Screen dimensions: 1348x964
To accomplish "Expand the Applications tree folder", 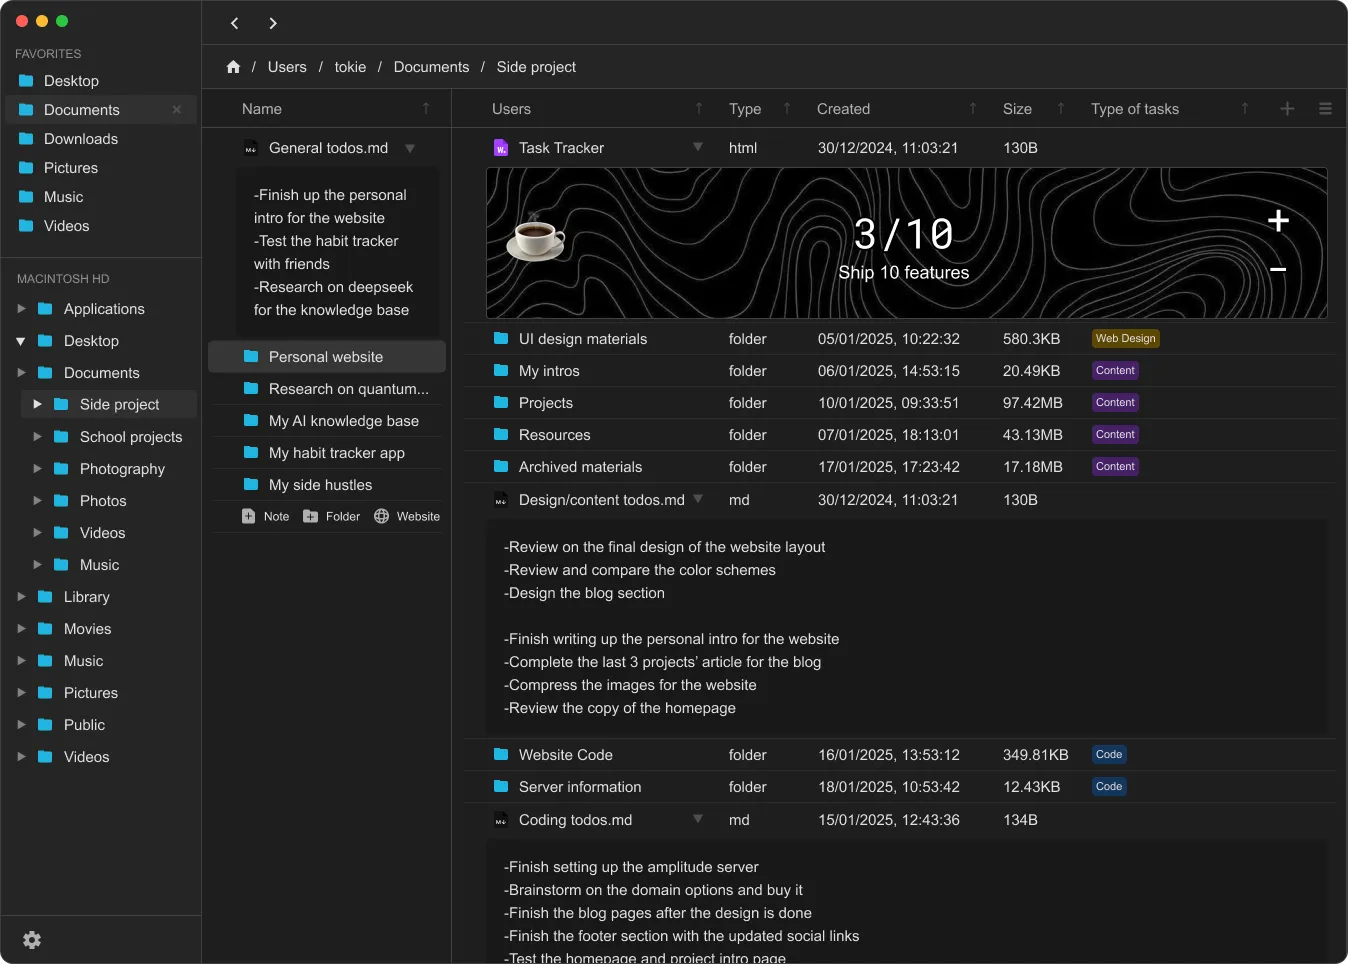I will coord(21,309).
